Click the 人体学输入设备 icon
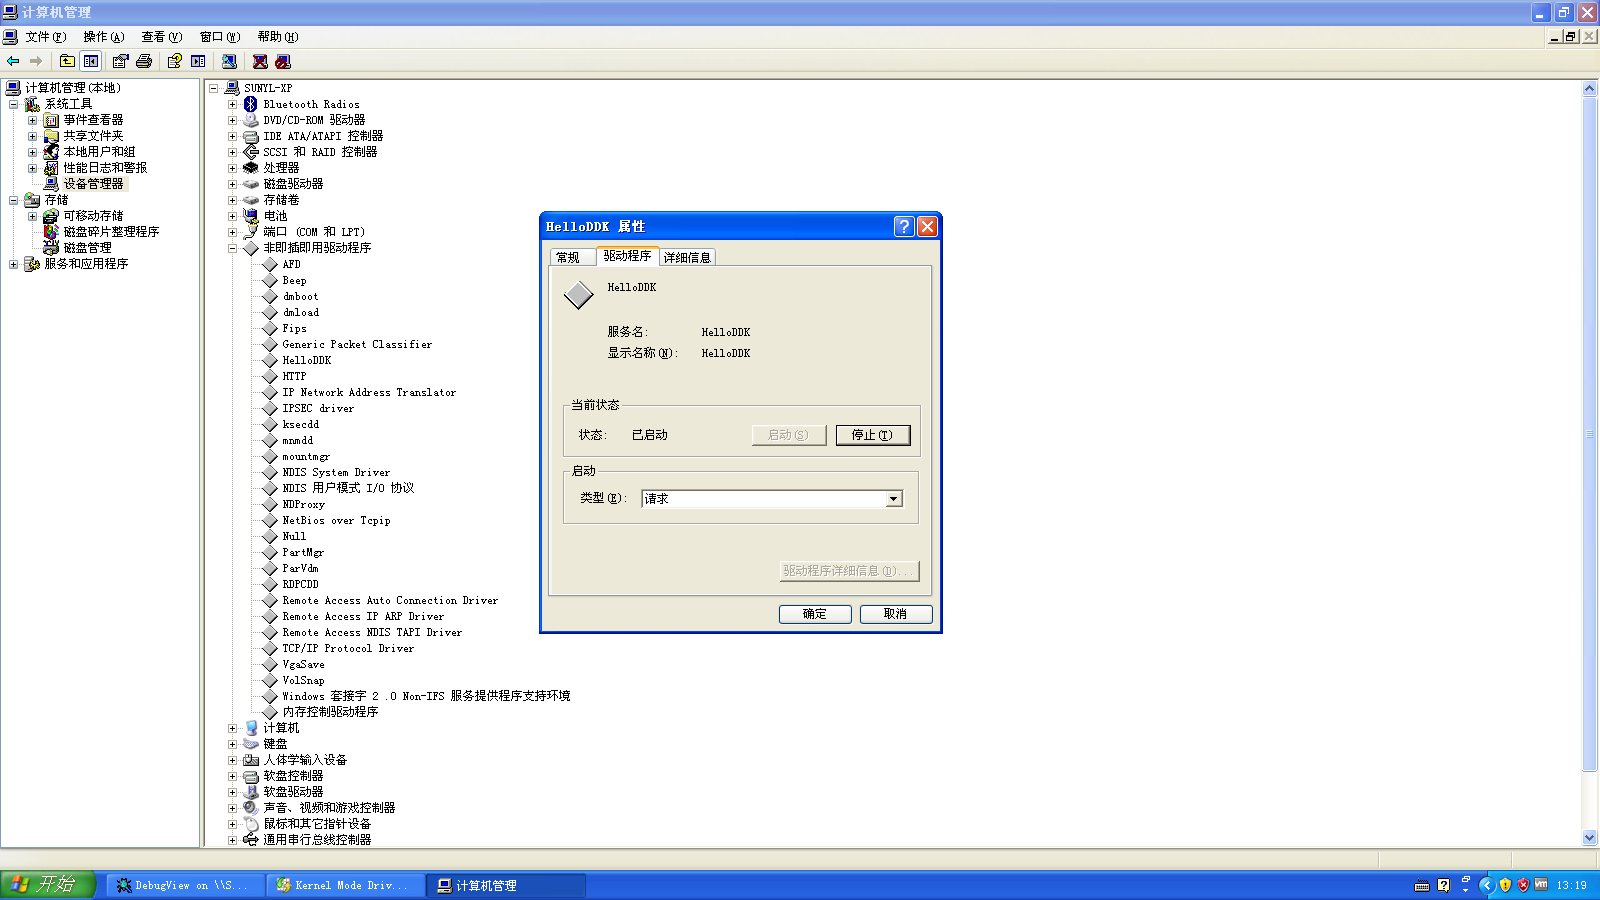Viewport: 1600px width, 900px height. coord(251,760)
